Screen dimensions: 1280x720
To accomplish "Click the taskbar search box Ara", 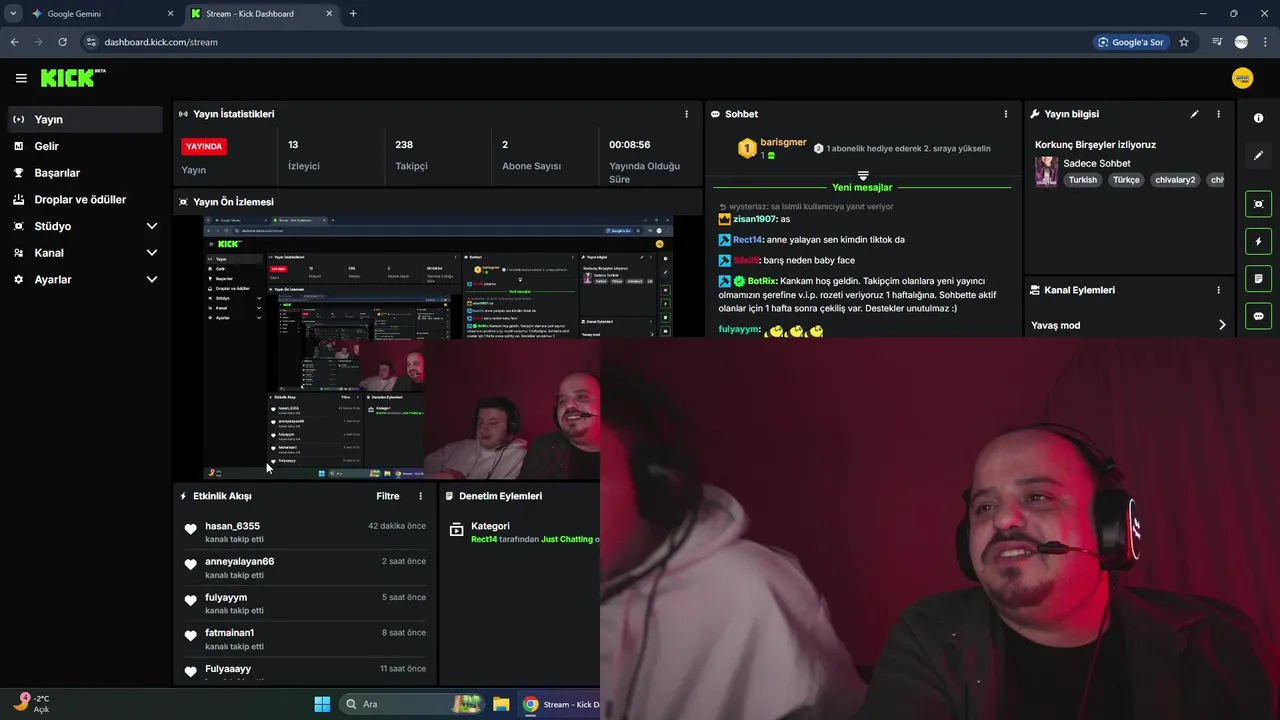I will (x=412, y=704).
